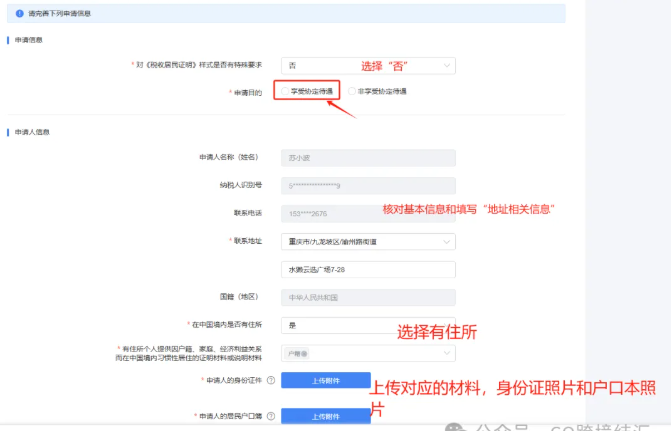Expand the proof material type dropdown arrow

tap(446, 353)
